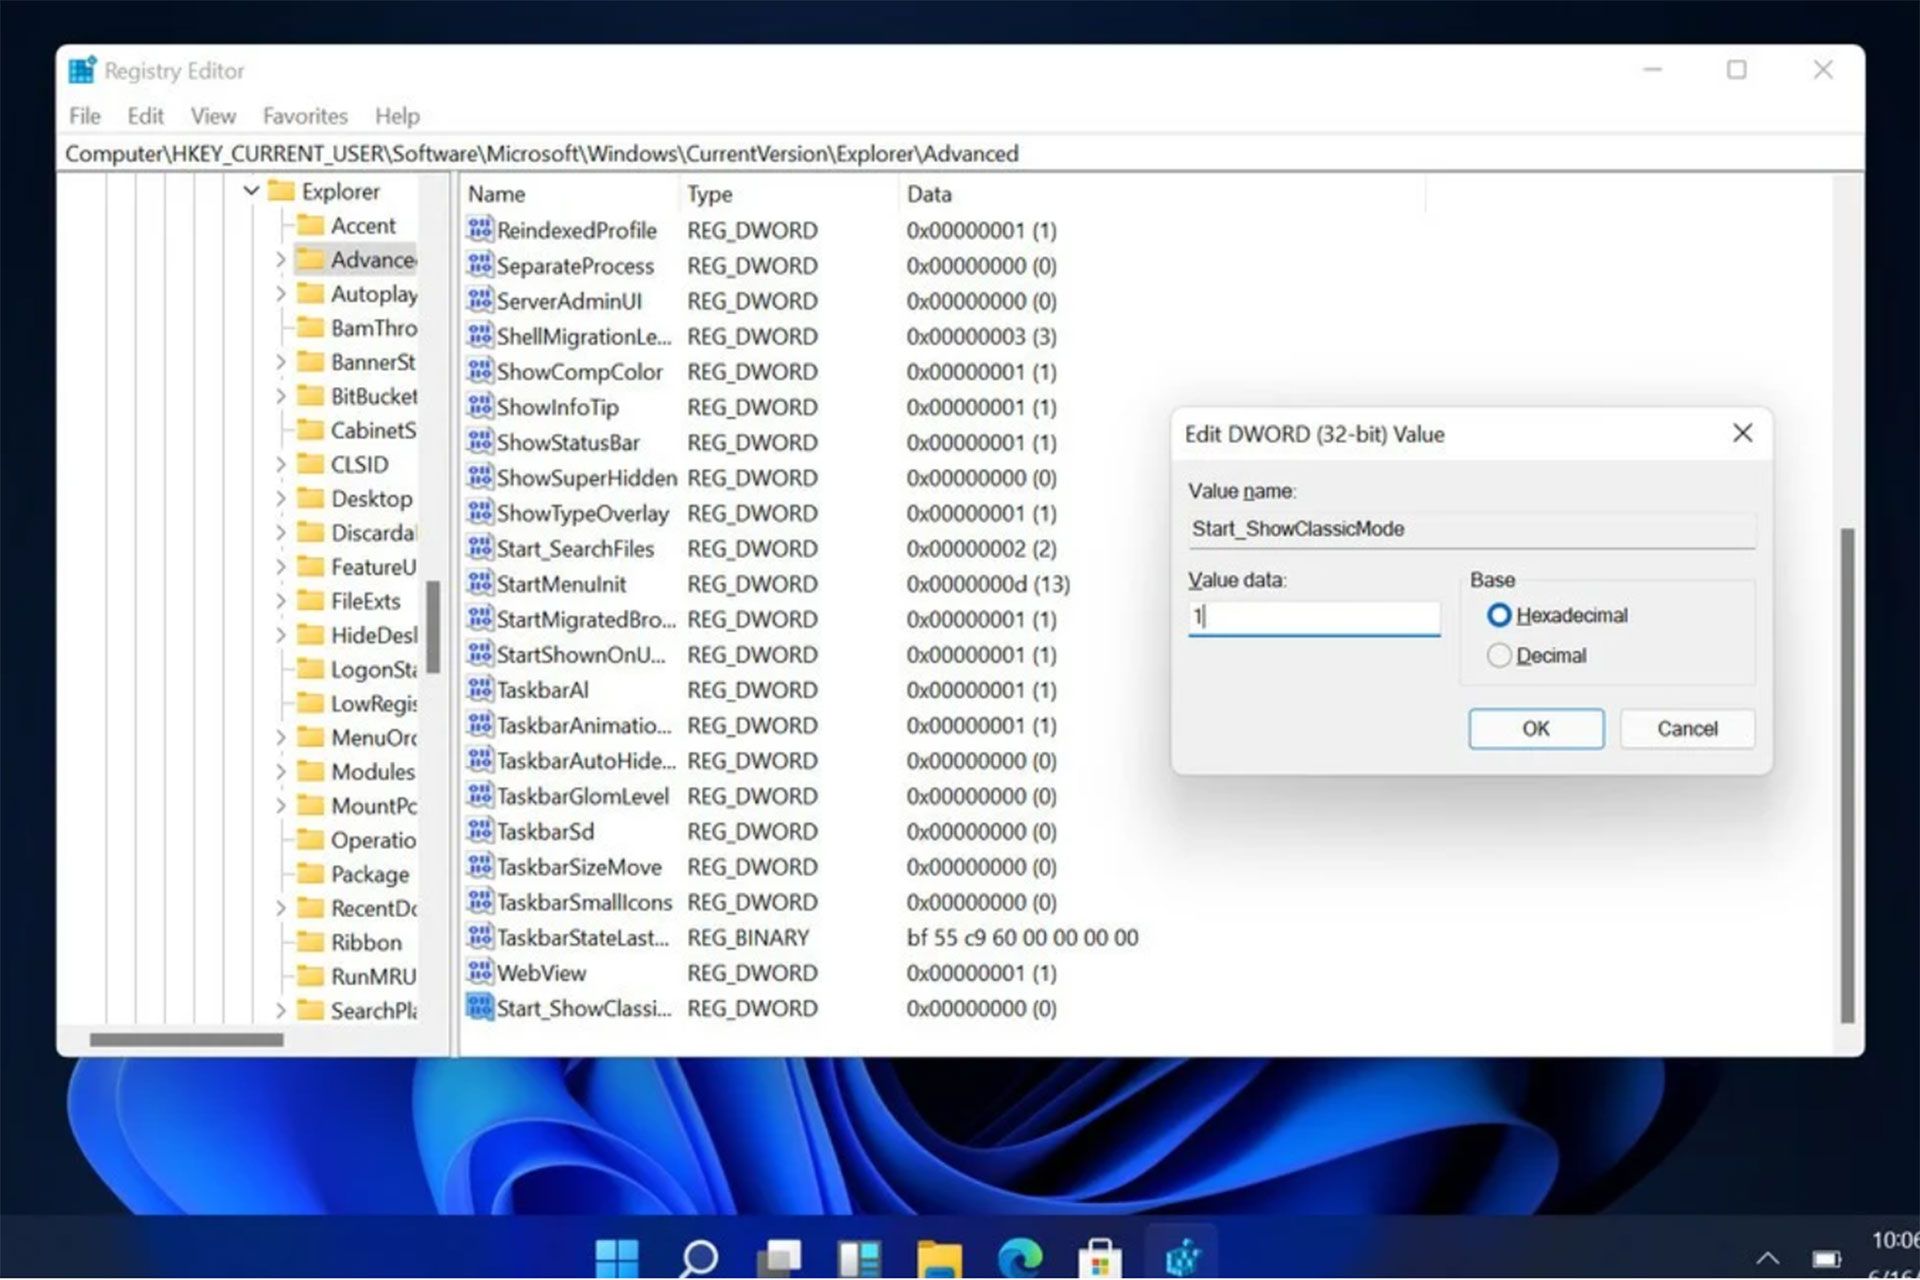Expand the Advanced key
The height and width of the screenshot is (1280, 1920).
[280, 259]
